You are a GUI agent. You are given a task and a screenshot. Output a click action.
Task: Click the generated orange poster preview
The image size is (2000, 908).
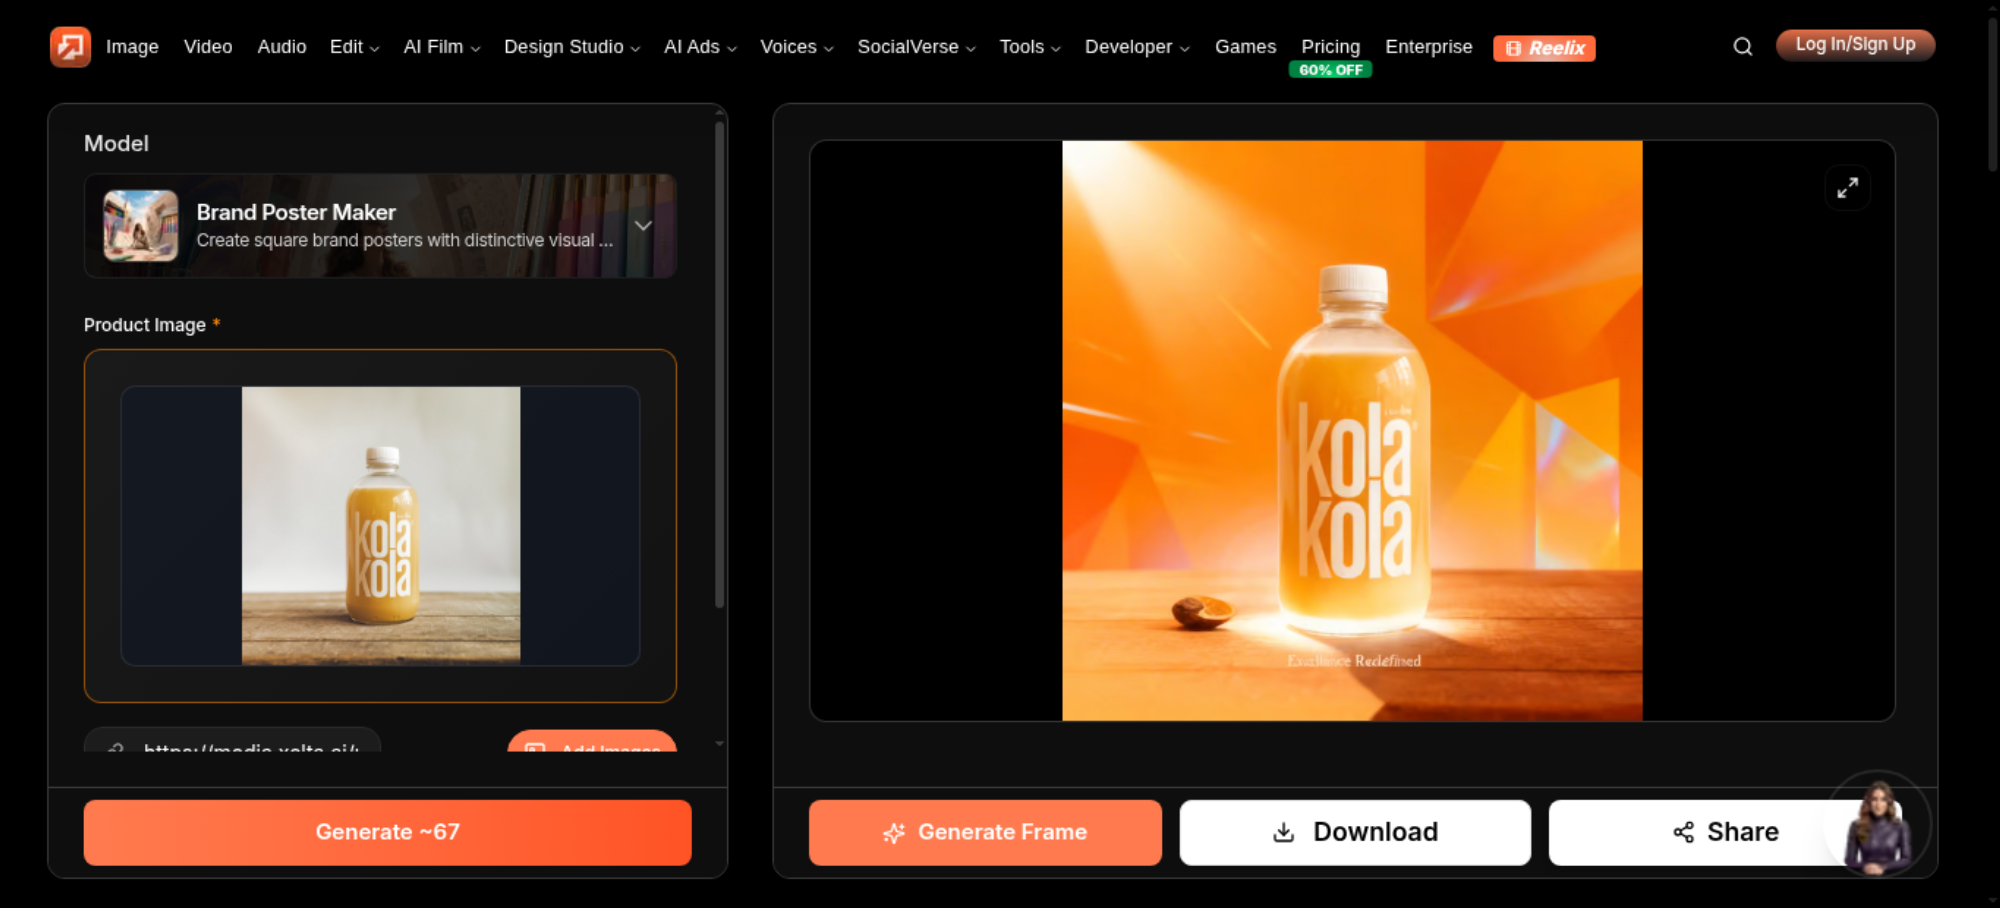click(x=1352, y=430)
